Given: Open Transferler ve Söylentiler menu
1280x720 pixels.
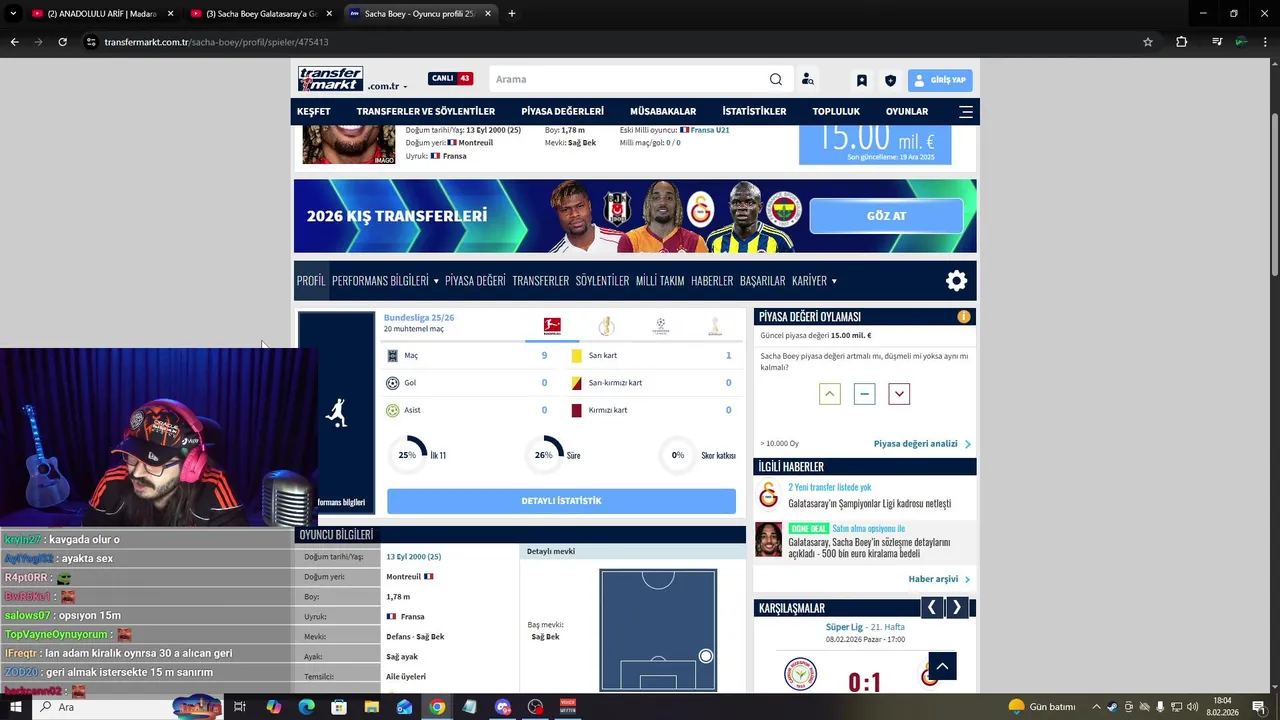Looking at the screenshot, I should tap(426, 112).
